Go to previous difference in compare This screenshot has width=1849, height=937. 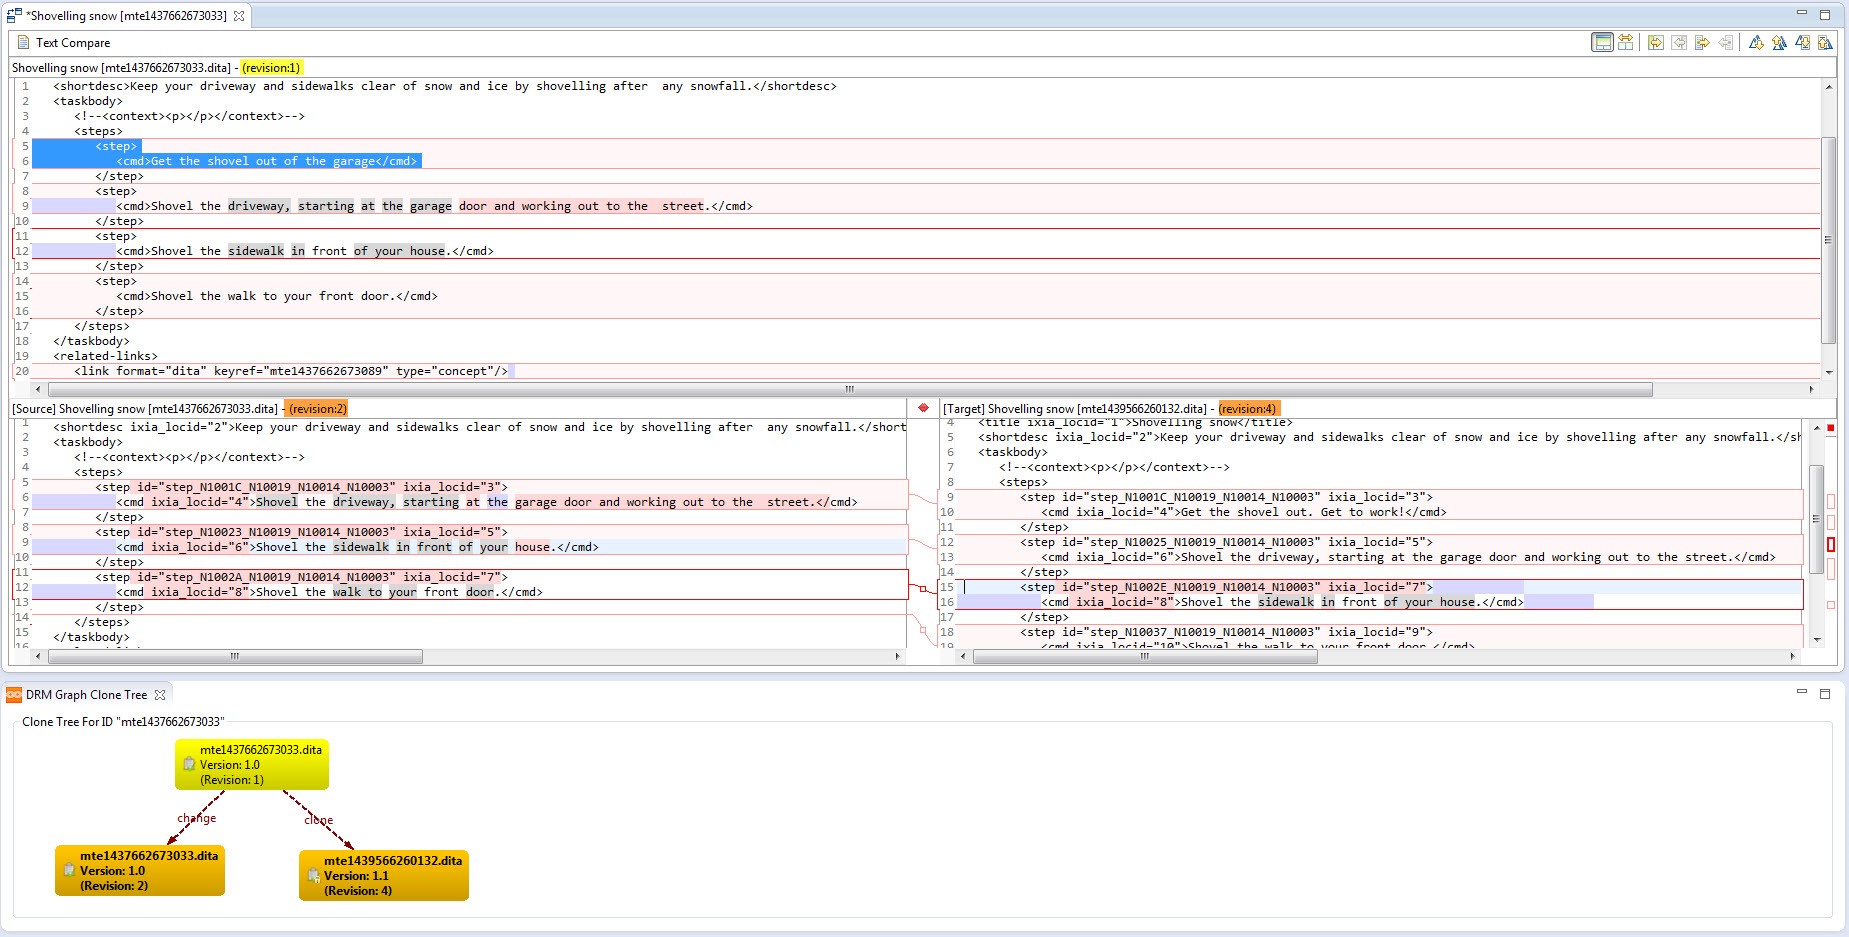pyautogui.click(x=1779, y=42)
